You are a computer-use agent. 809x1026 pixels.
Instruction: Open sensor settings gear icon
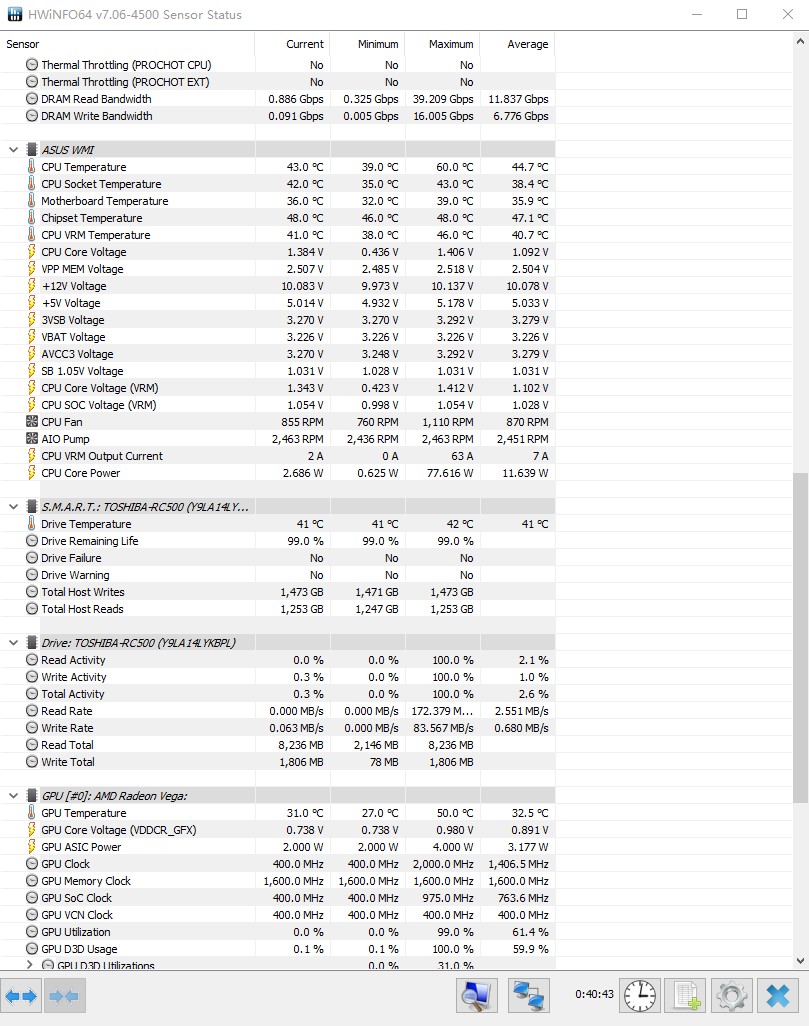pyautogui.click(x=732, y=996)
